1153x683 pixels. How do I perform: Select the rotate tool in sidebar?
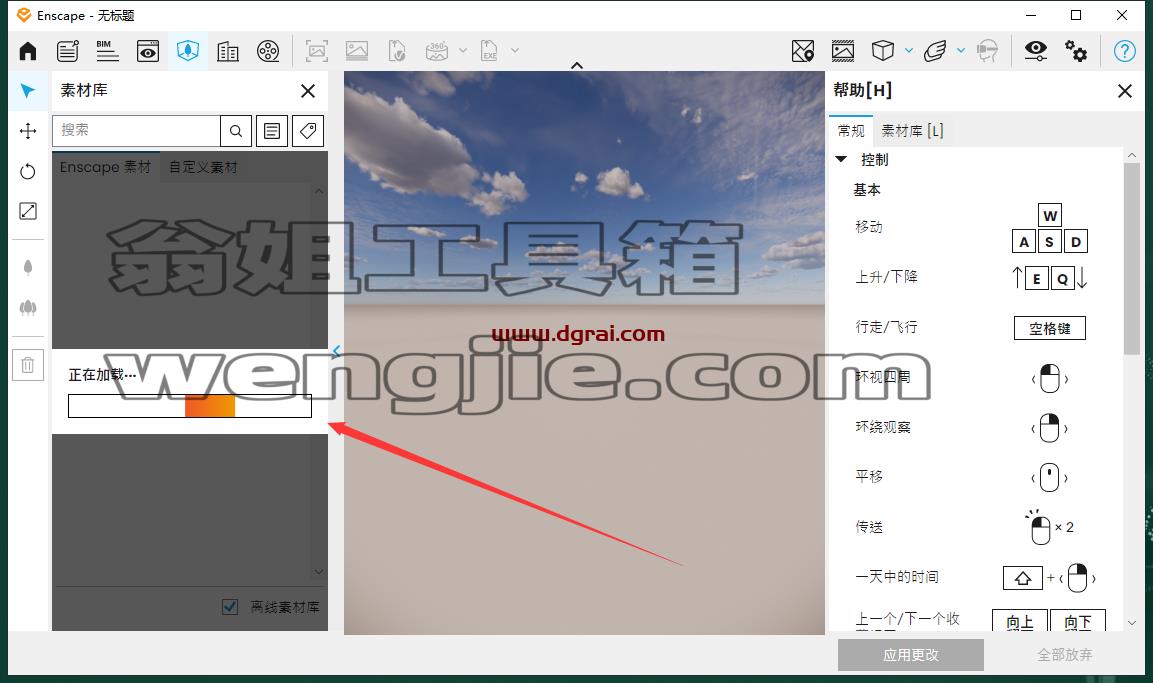[x=28, y=171]
